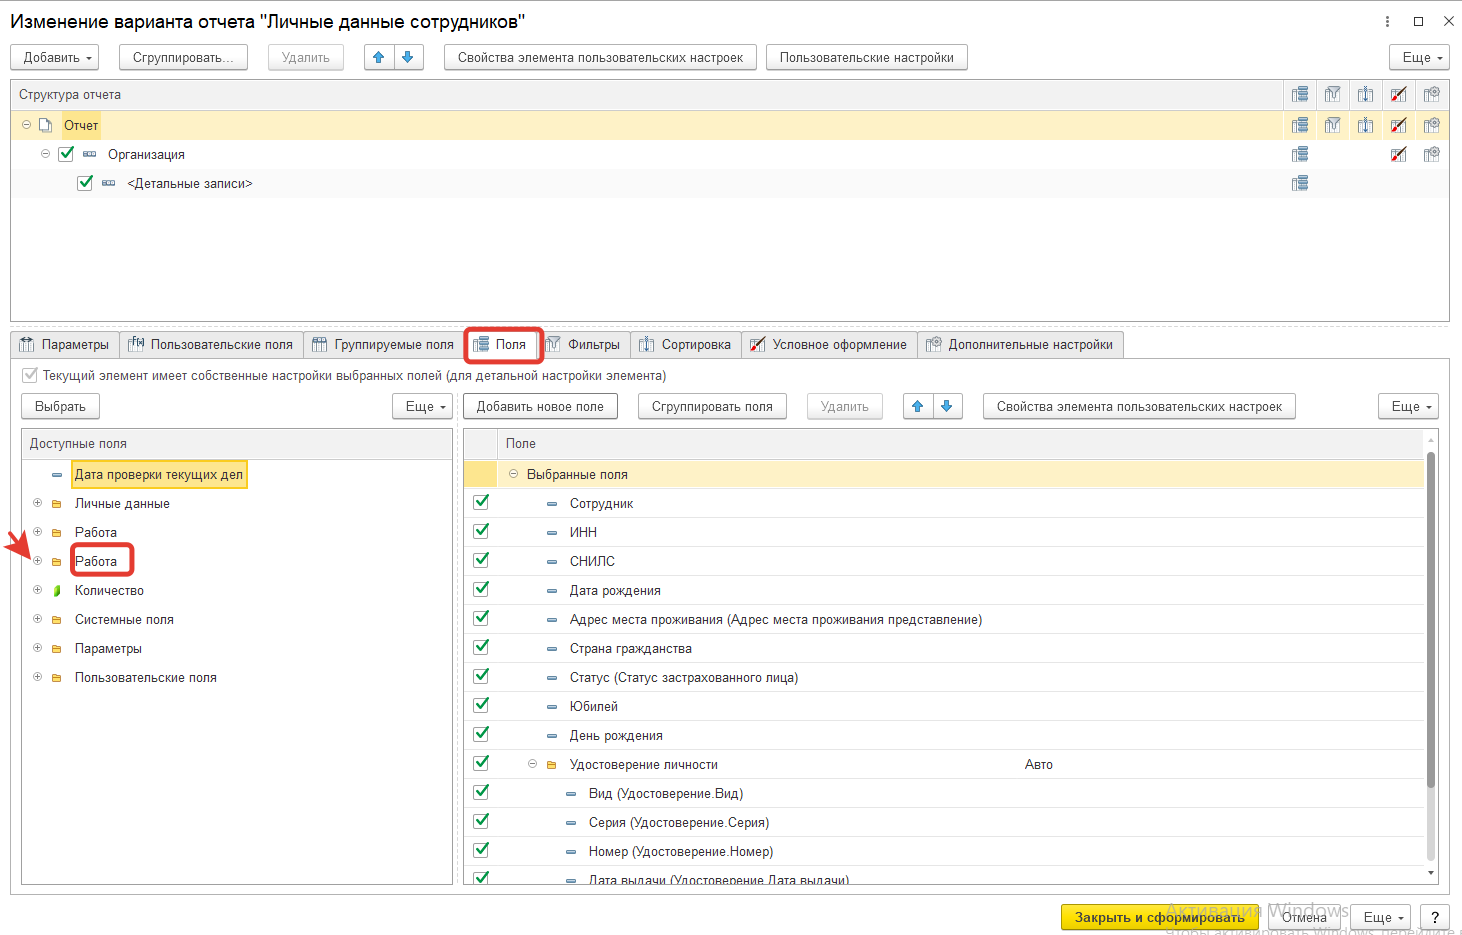Click the fields icon in the Организация row
The width and height of the screenshot is (1462, 935).
coord(1299,154)
